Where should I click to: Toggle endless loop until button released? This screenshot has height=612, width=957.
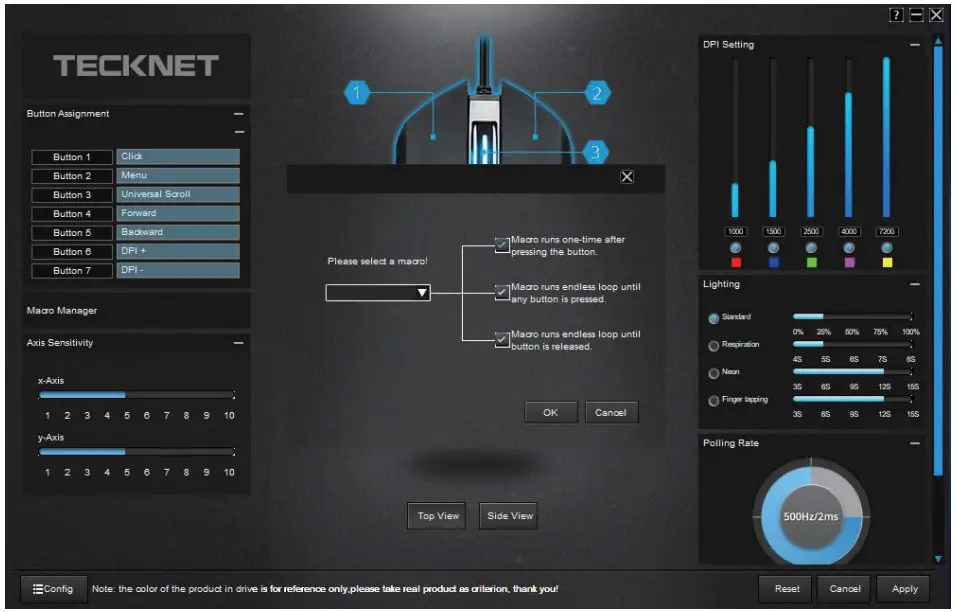coord(502,340)
